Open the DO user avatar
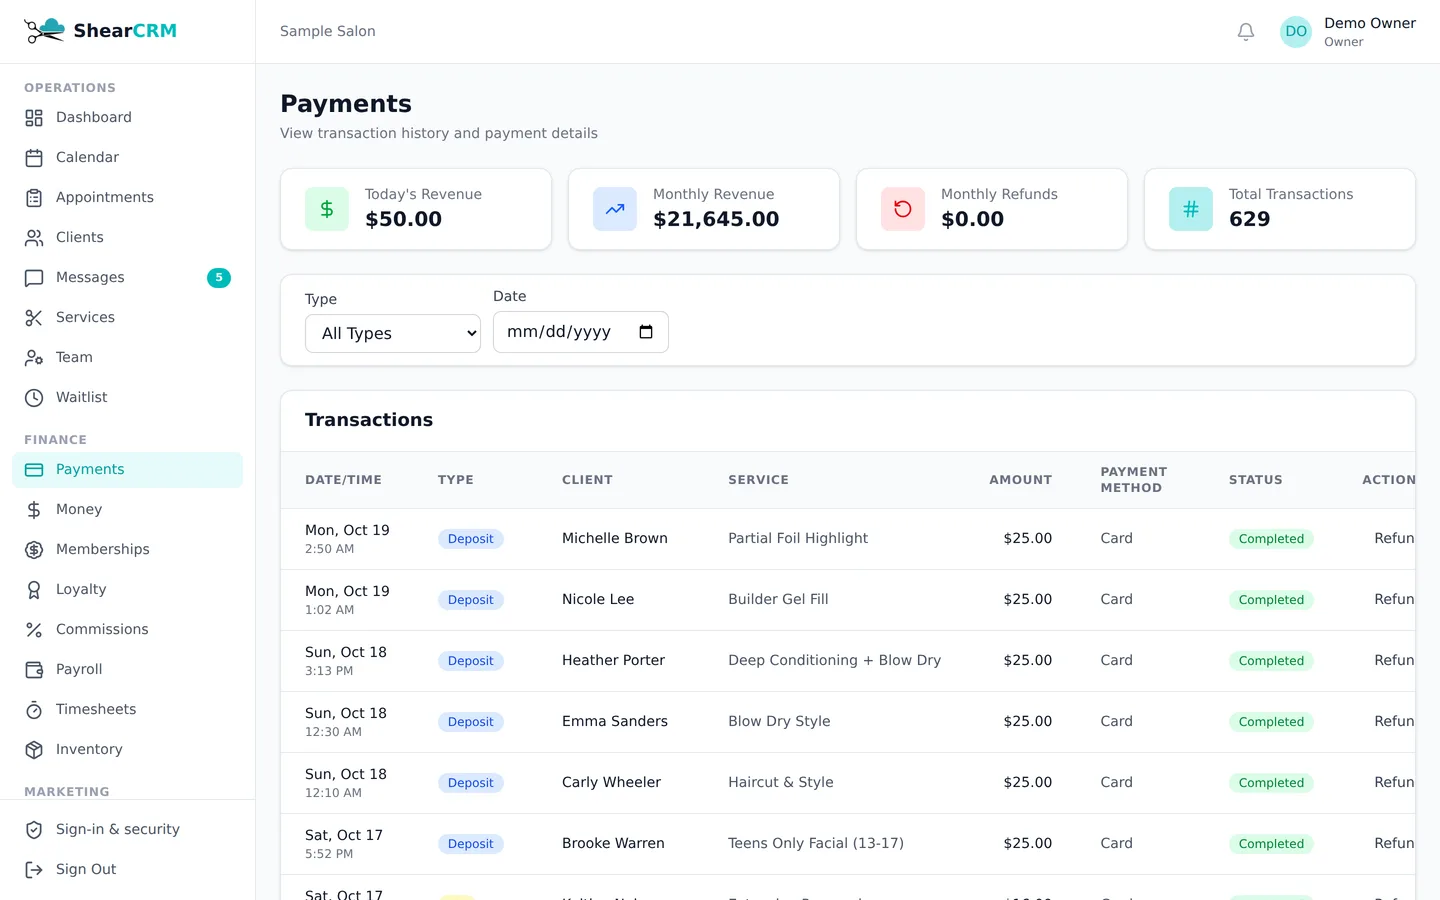 tap(1296, 32)
